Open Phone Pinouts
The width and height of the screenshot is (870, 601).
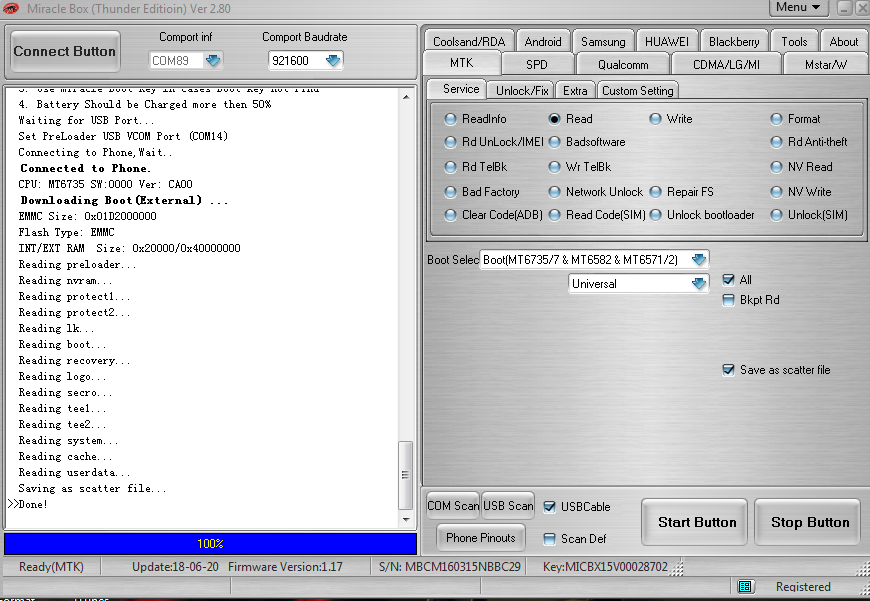(x=480, y=537)
